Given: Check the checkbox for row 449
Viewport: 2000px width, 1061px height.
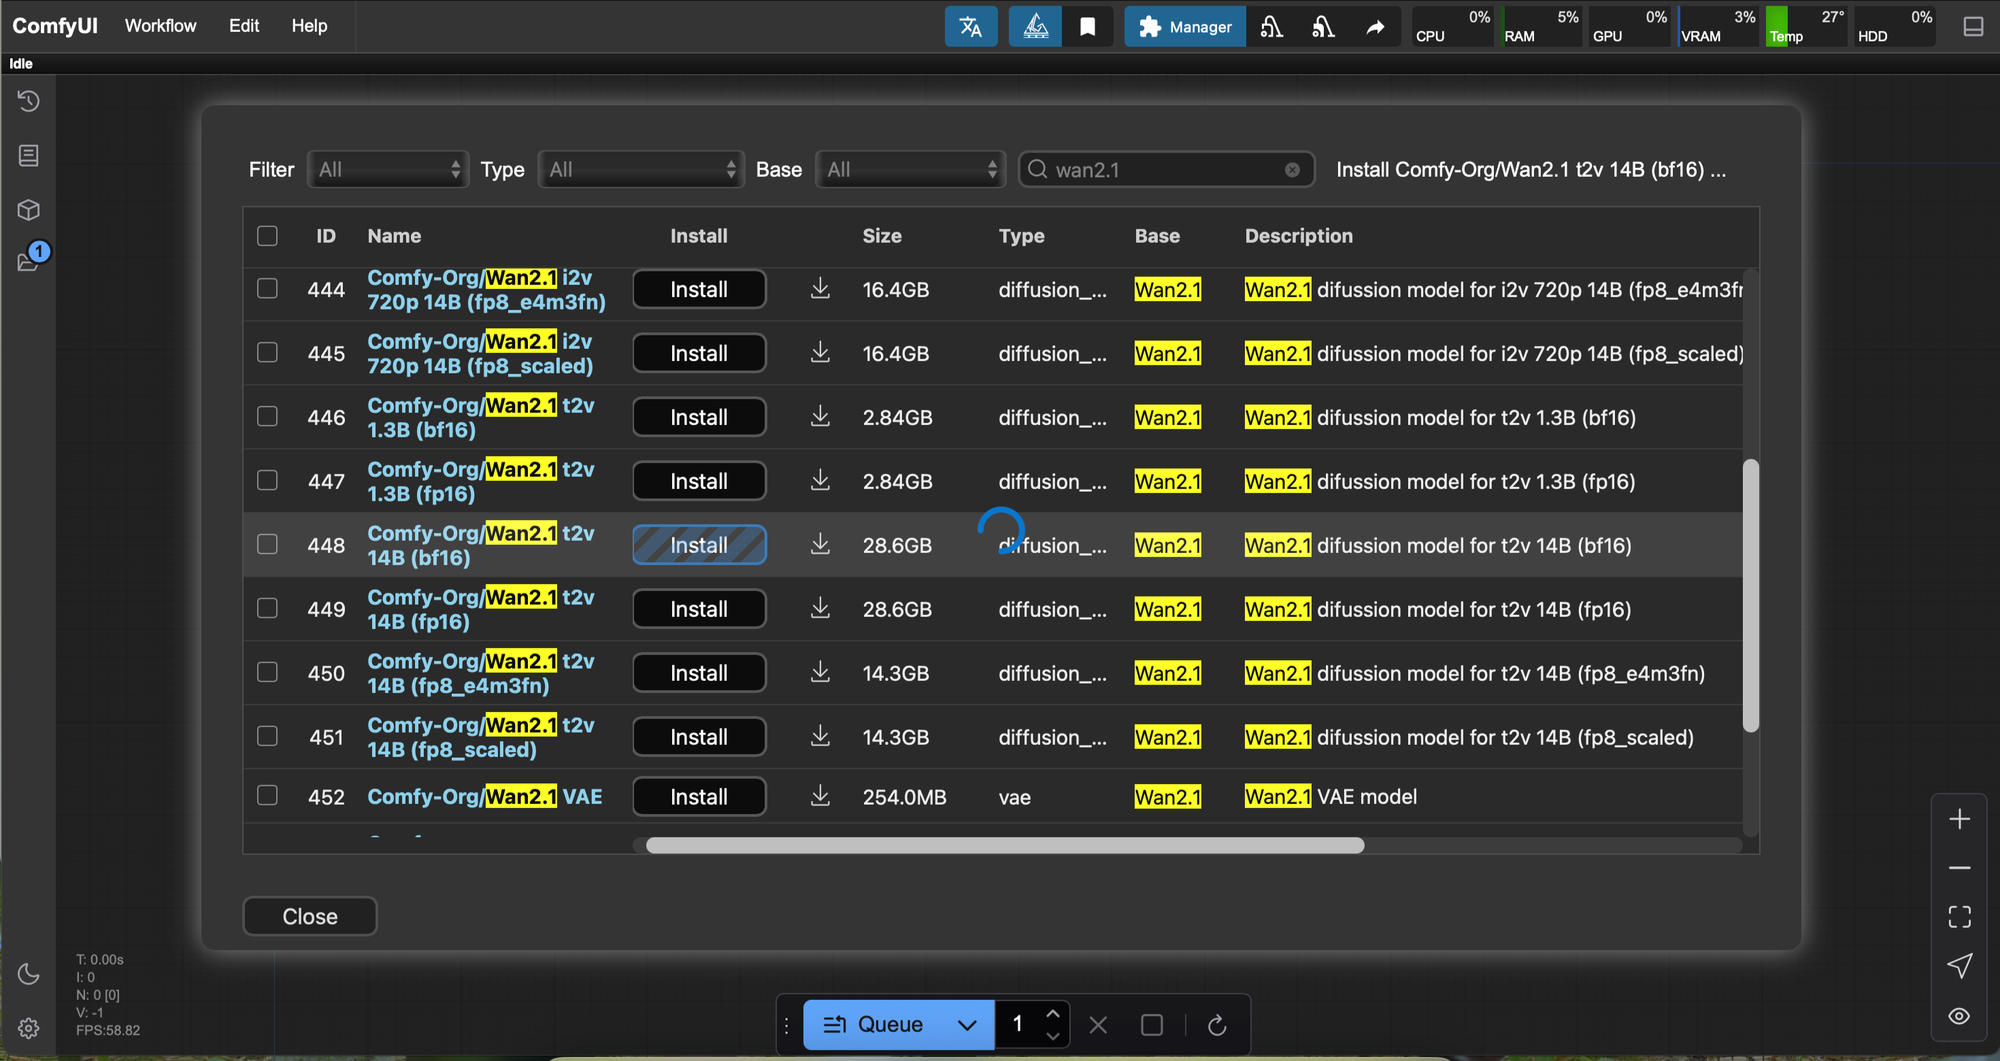Looking at the screenshot, I should 267,608.
